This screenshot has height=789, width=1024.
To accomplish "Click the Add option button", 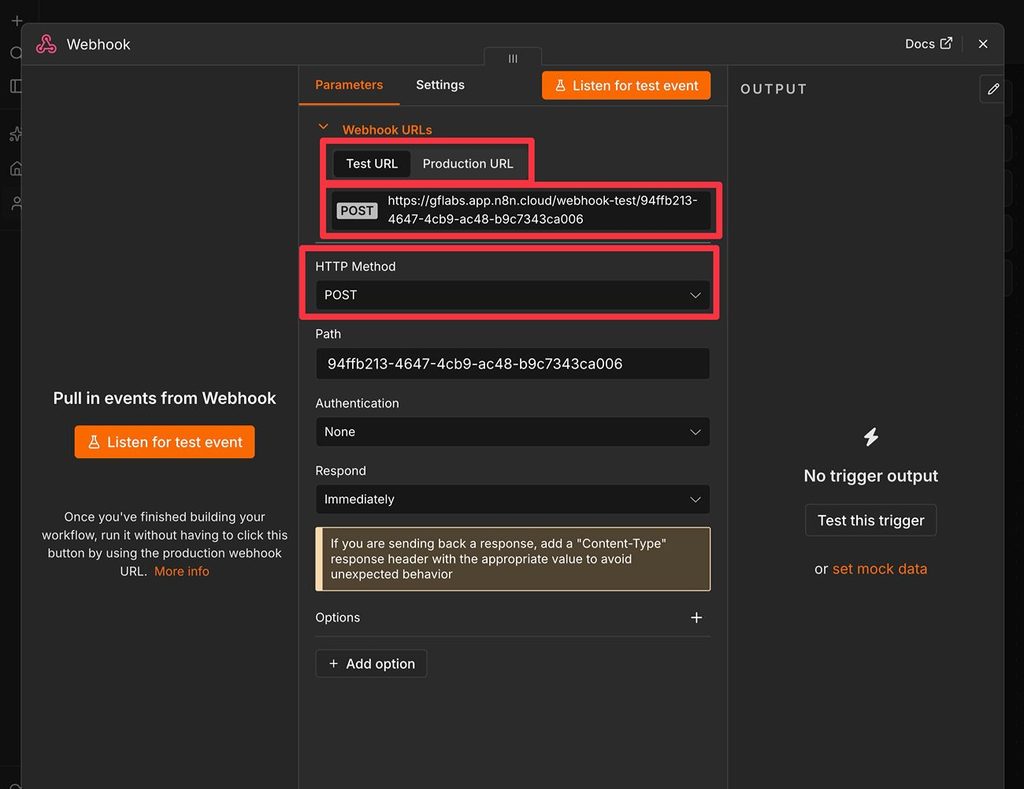I will click(371, 664).
